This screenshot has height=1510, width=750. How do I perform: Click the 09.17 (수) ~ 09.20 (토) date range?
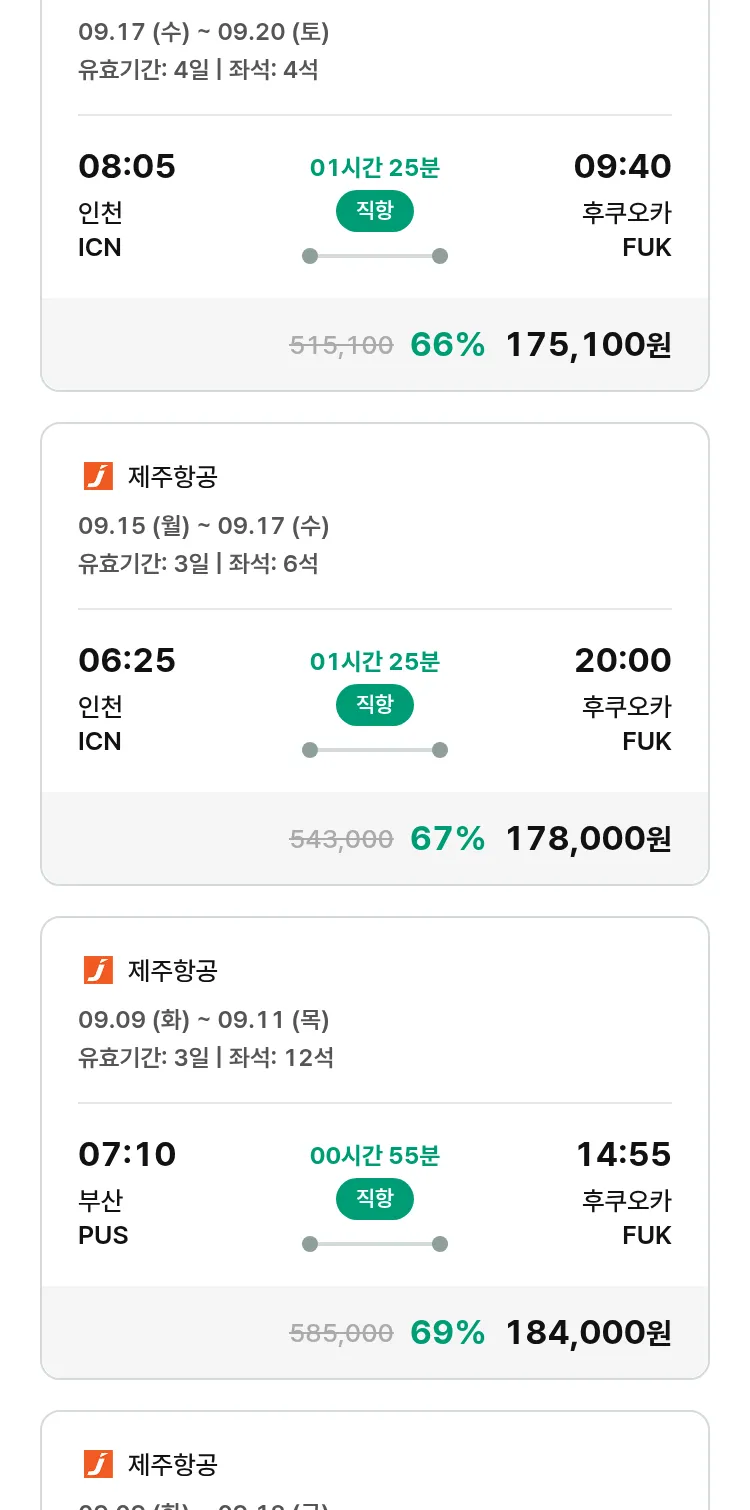coord(204,32)
